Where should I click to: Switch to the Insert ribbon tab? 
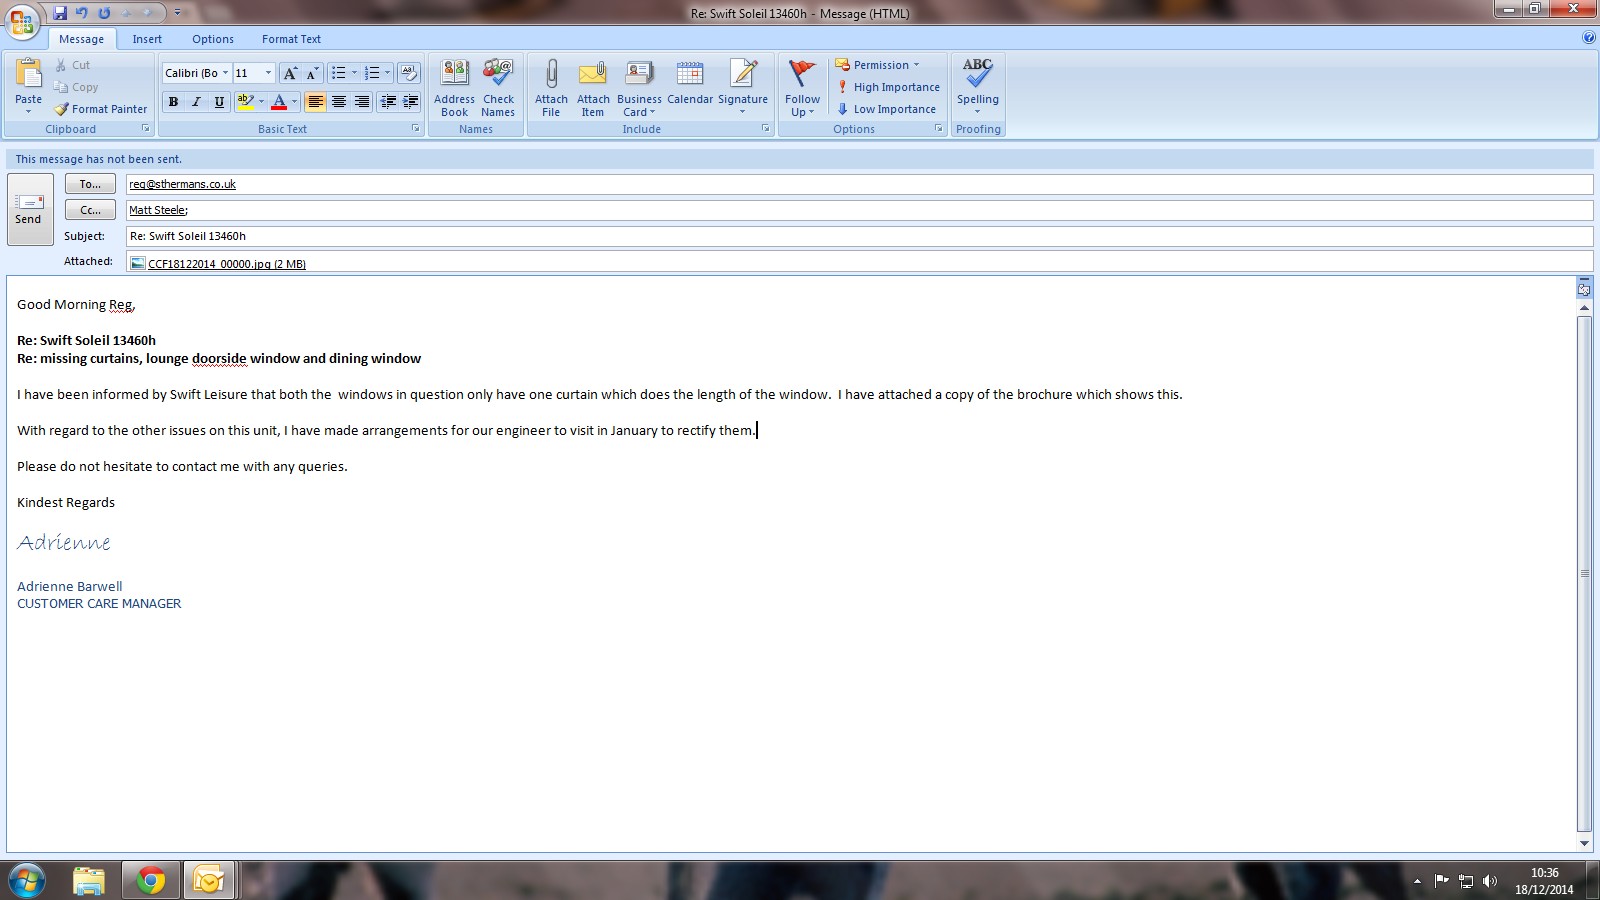pos(147,39)
